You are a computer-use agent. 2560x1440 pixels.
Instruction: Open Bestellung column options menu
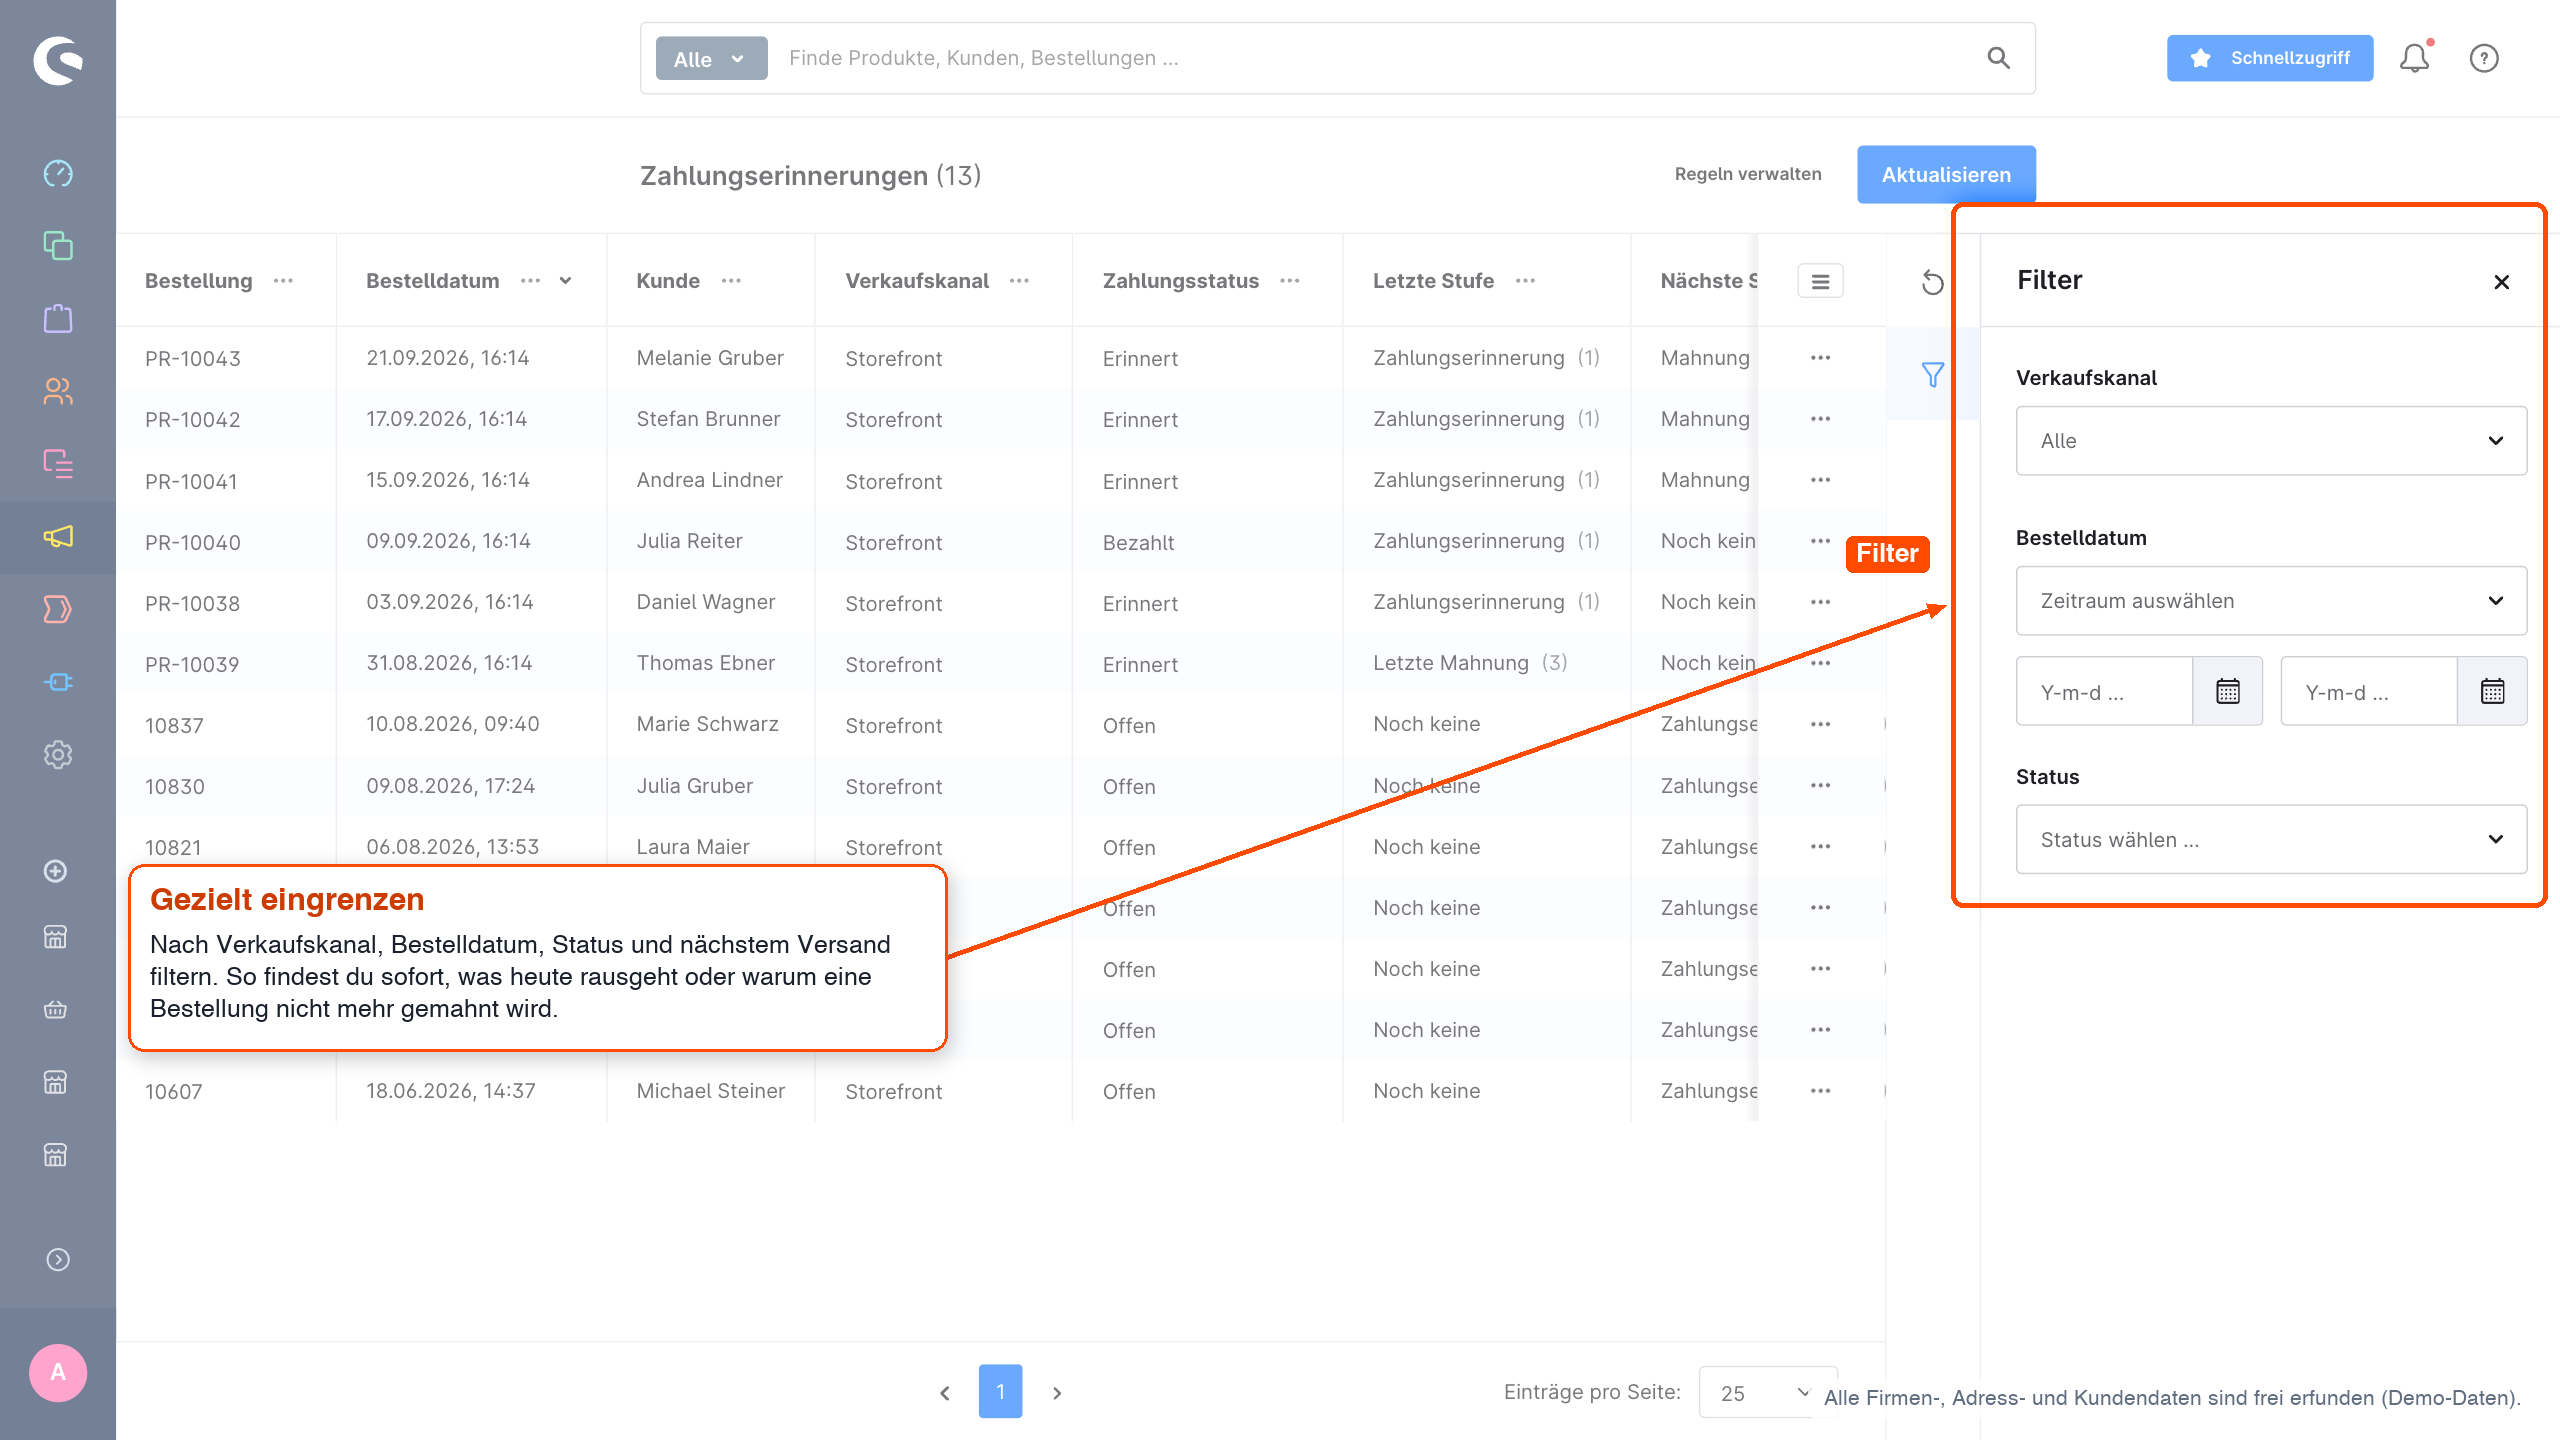coord(284,281)
